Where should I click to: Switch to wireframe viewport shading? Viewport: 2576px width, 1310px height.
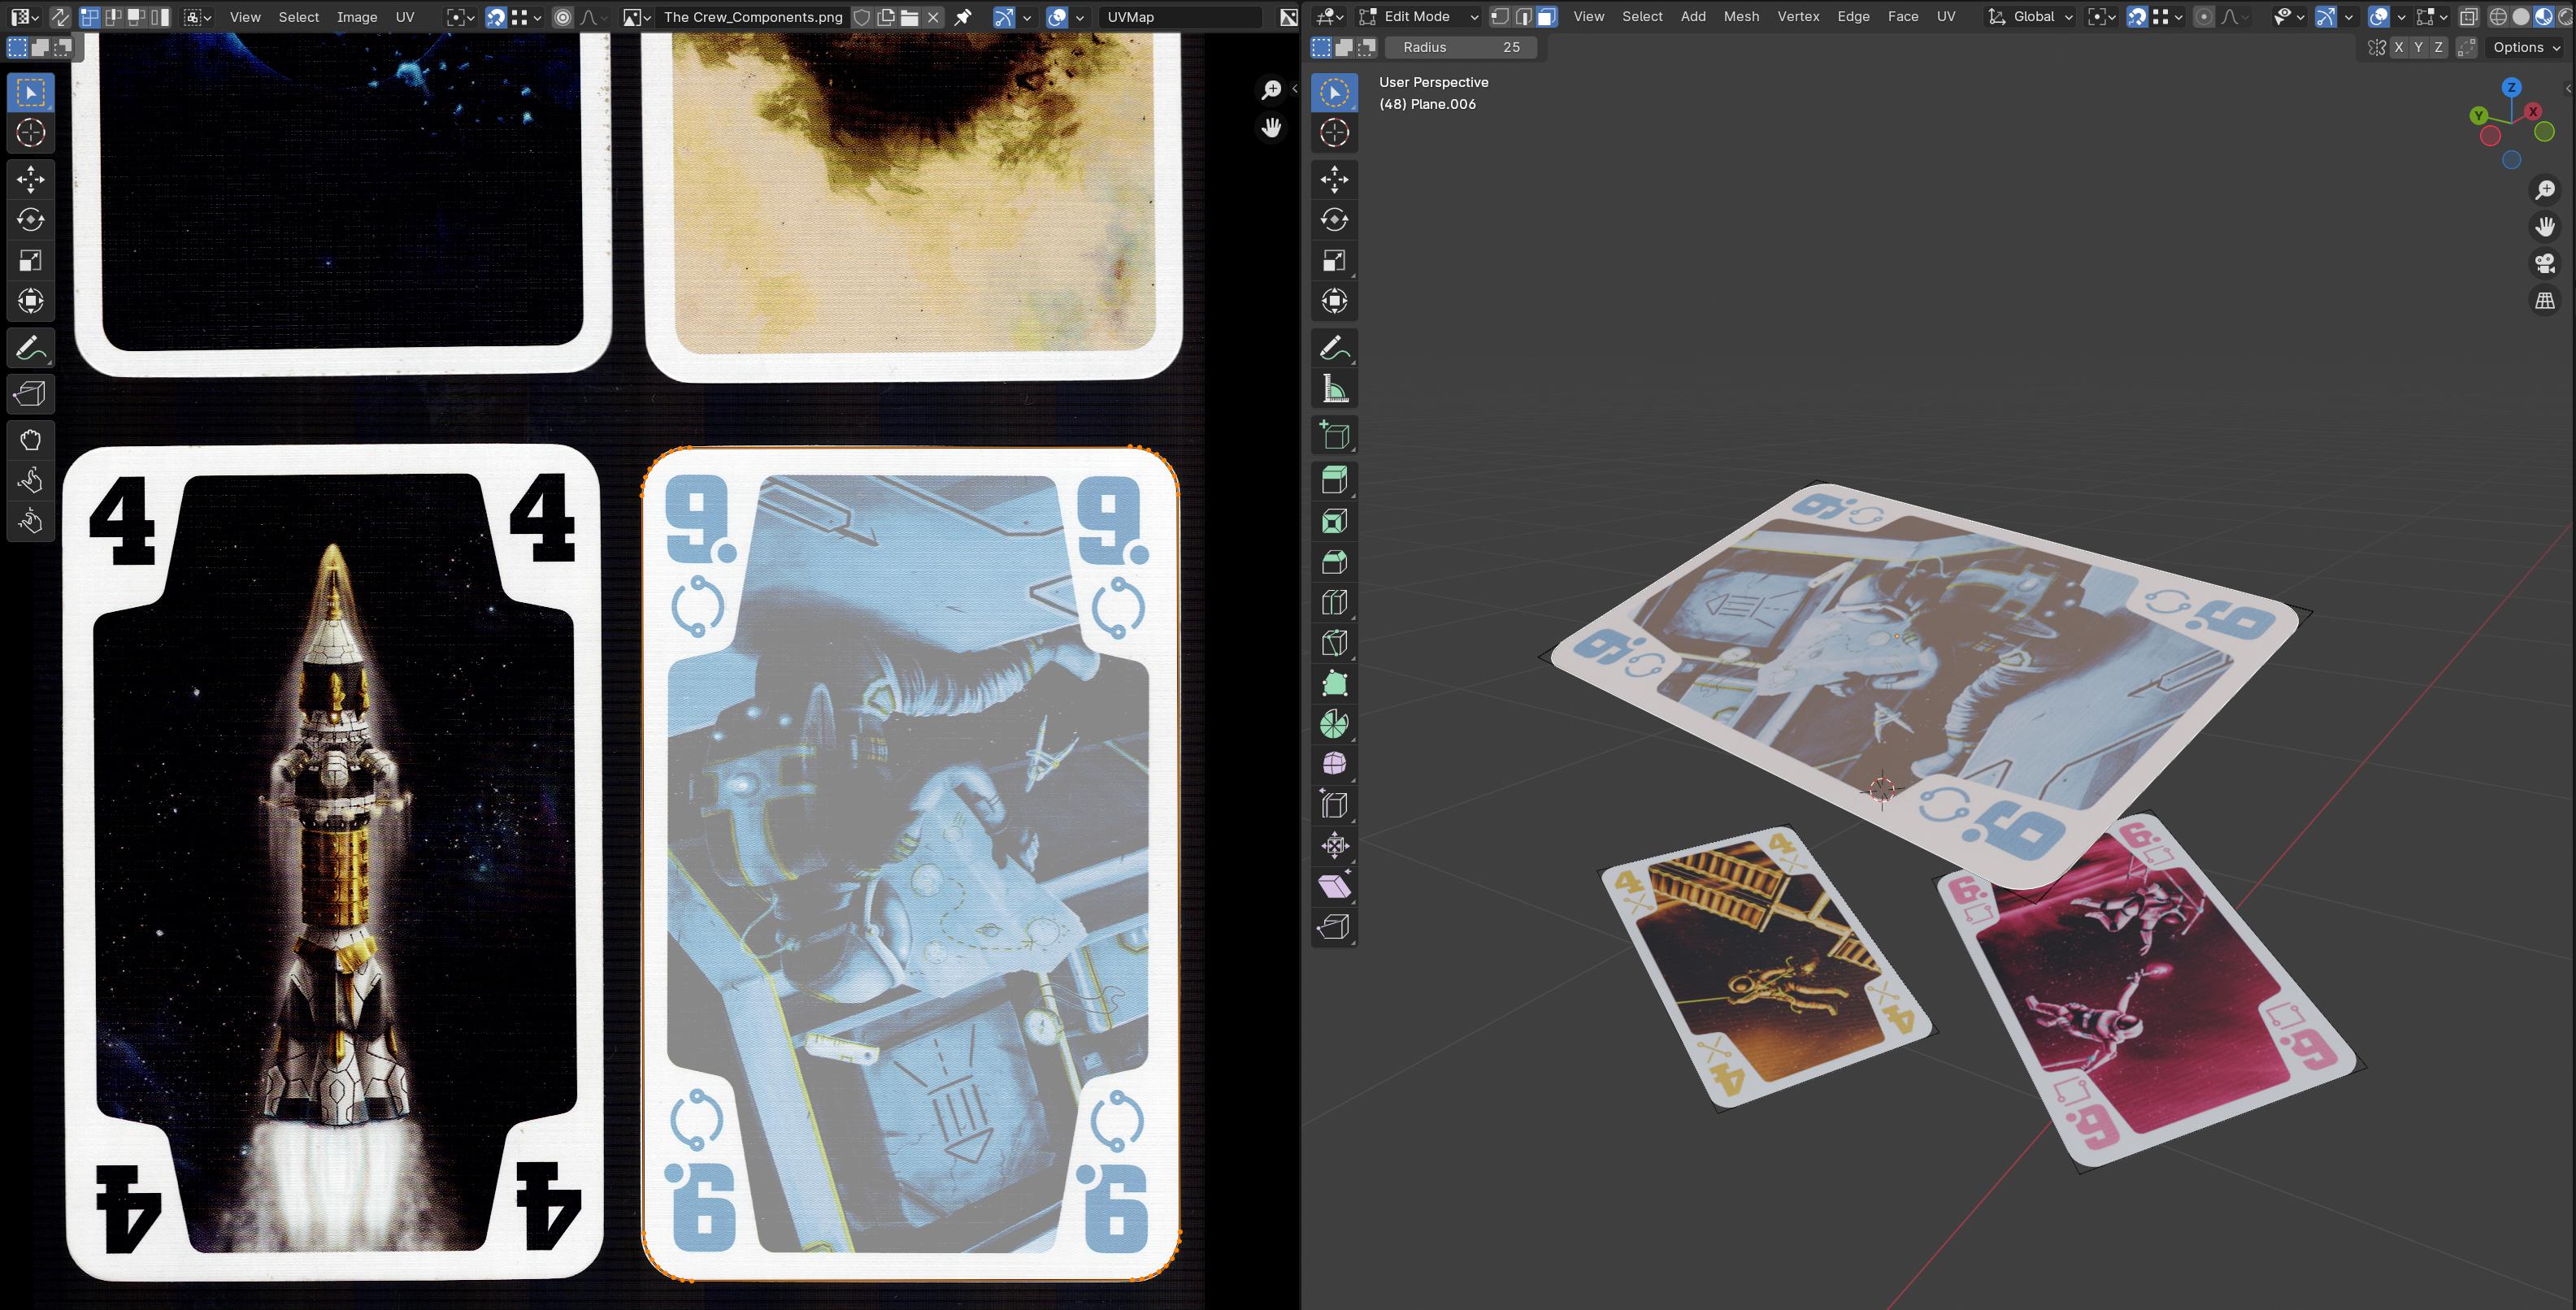coord(2498,17)
